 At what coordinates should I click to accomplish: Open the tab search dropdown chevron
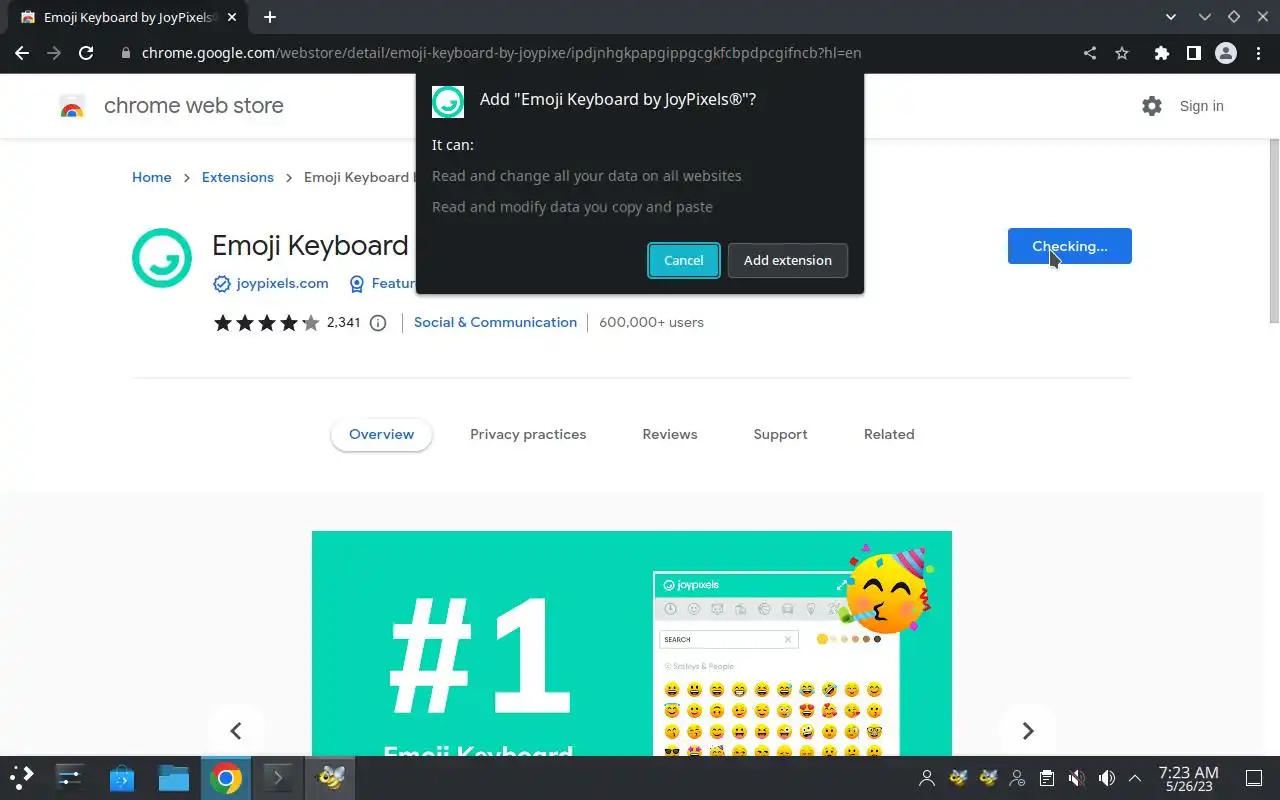coord(1171,17)
